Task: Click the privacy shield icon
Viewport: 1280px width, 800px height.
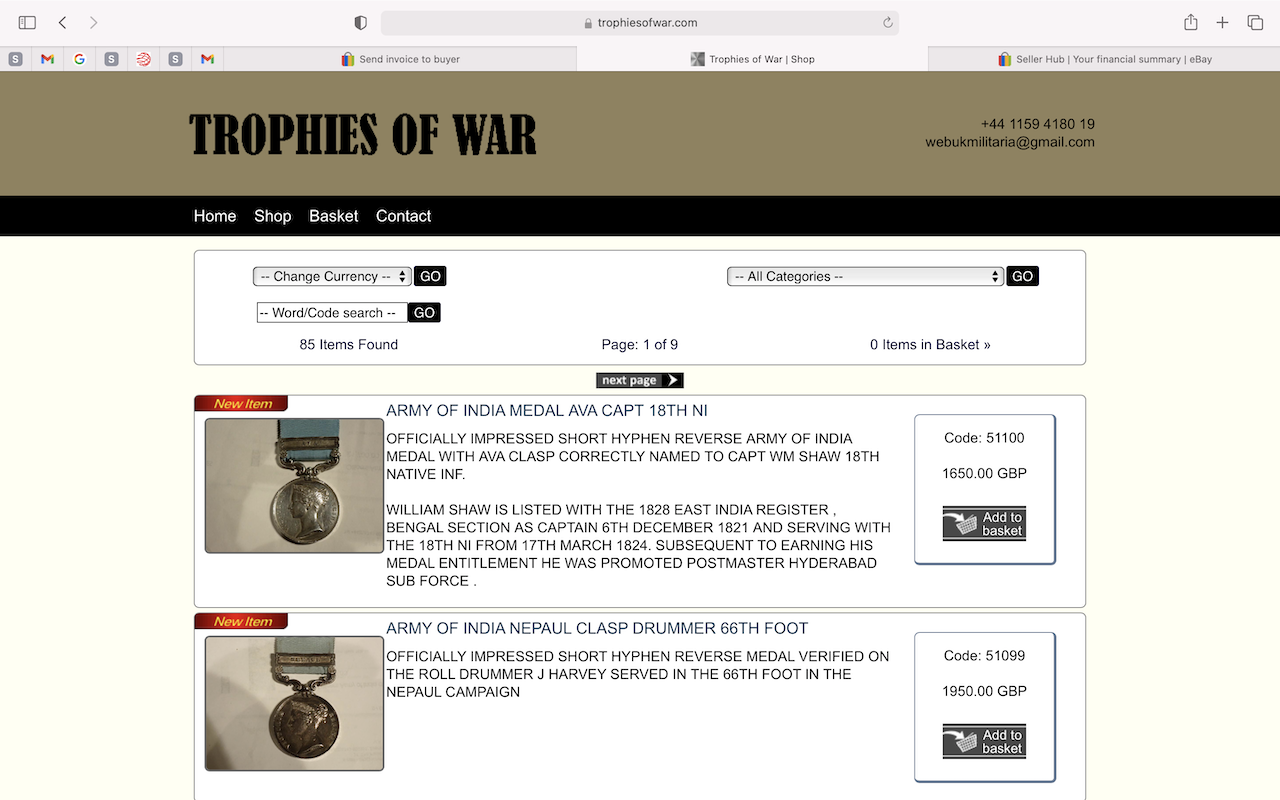Action: [361, 22]
